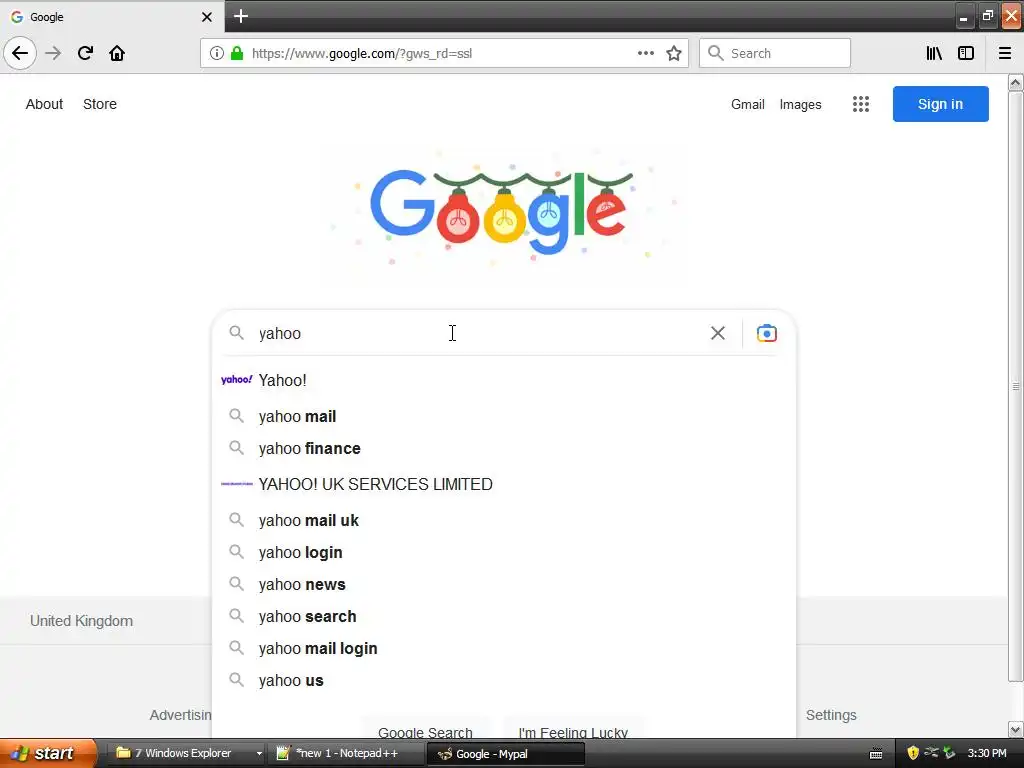The width and height of the screenshot is (1024, 768).
Task: Open the Settings link in footer
Action: click(831, 715)
